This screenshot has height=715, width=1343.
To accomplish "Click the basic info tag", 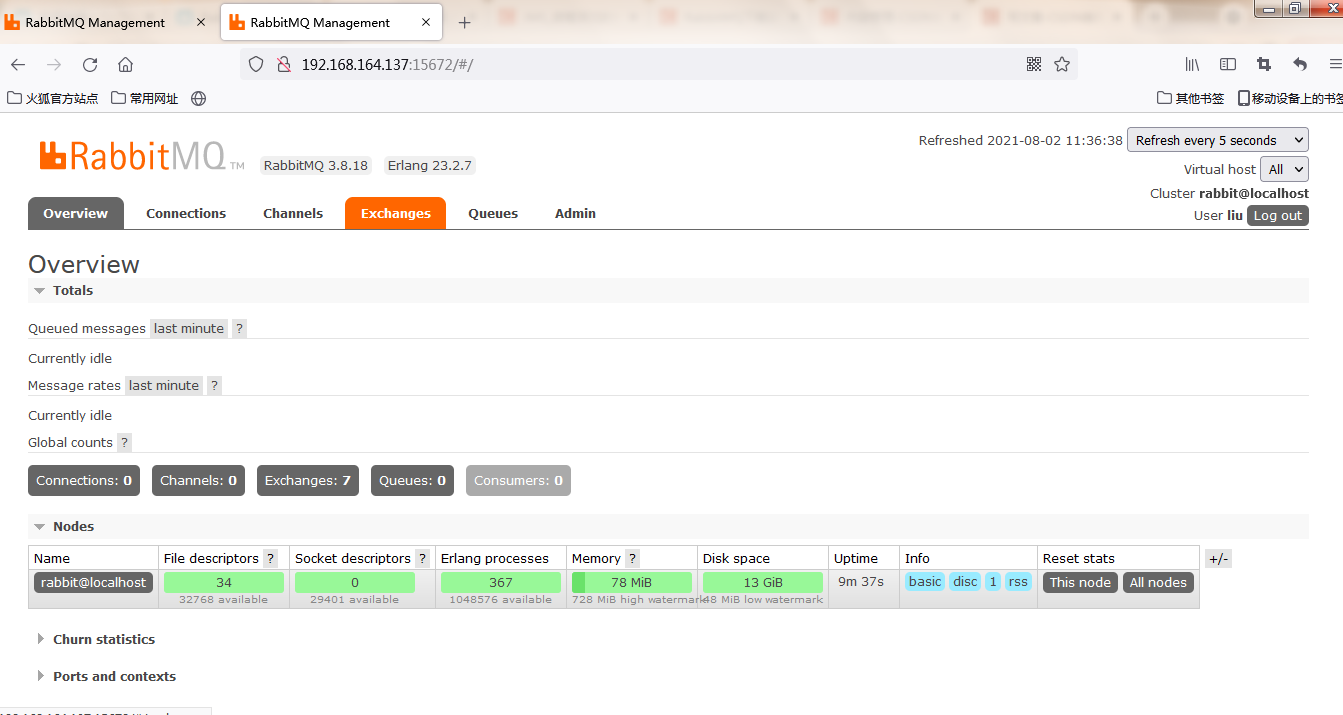I will (925, 582).
